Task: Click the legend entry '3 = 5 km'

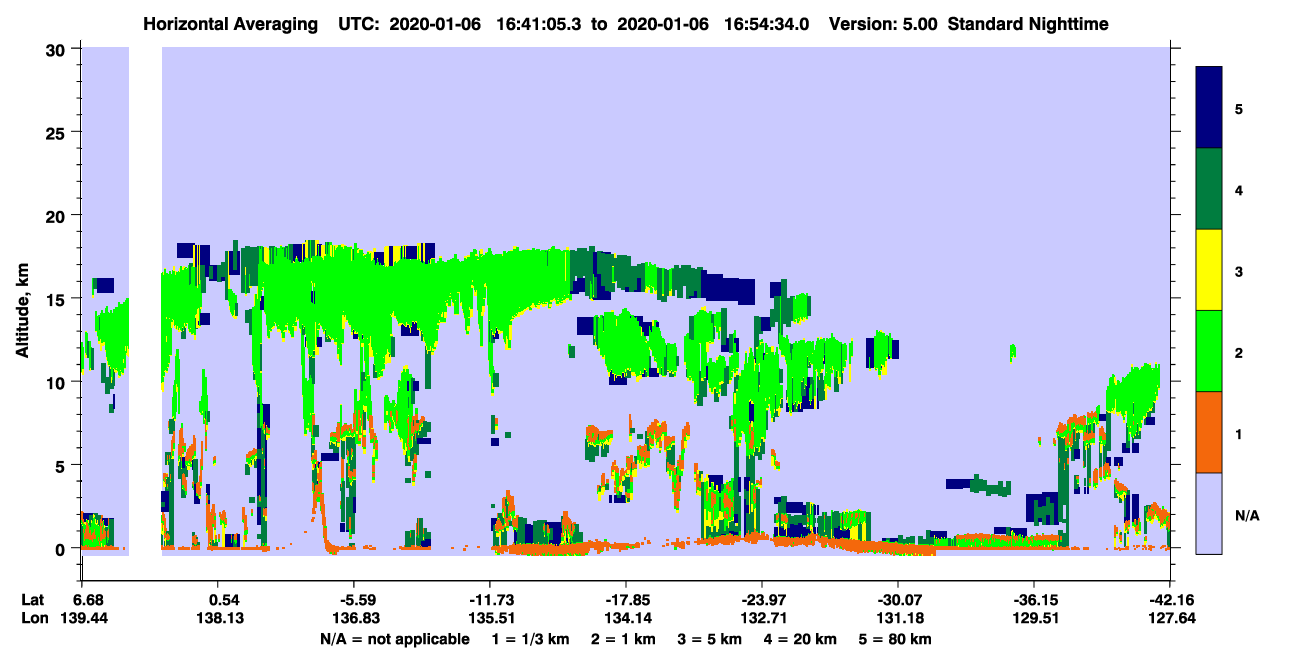Action: click(708, 639)
